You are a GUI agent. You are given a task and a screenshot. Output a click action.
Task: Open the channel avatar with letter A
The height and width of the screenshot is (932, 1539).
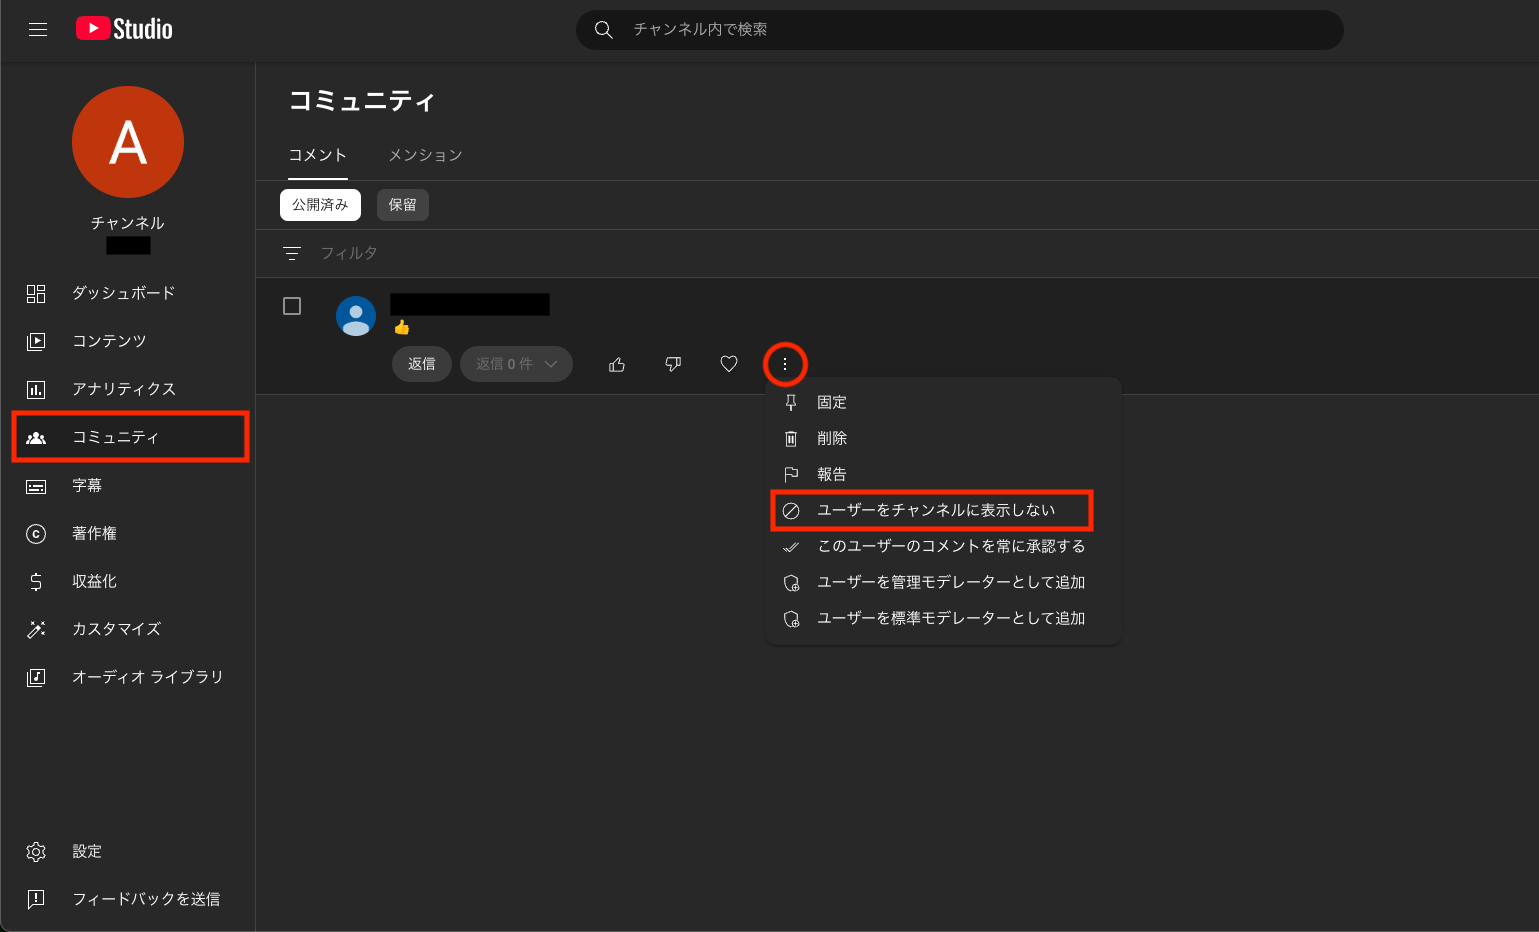[128, 142]
